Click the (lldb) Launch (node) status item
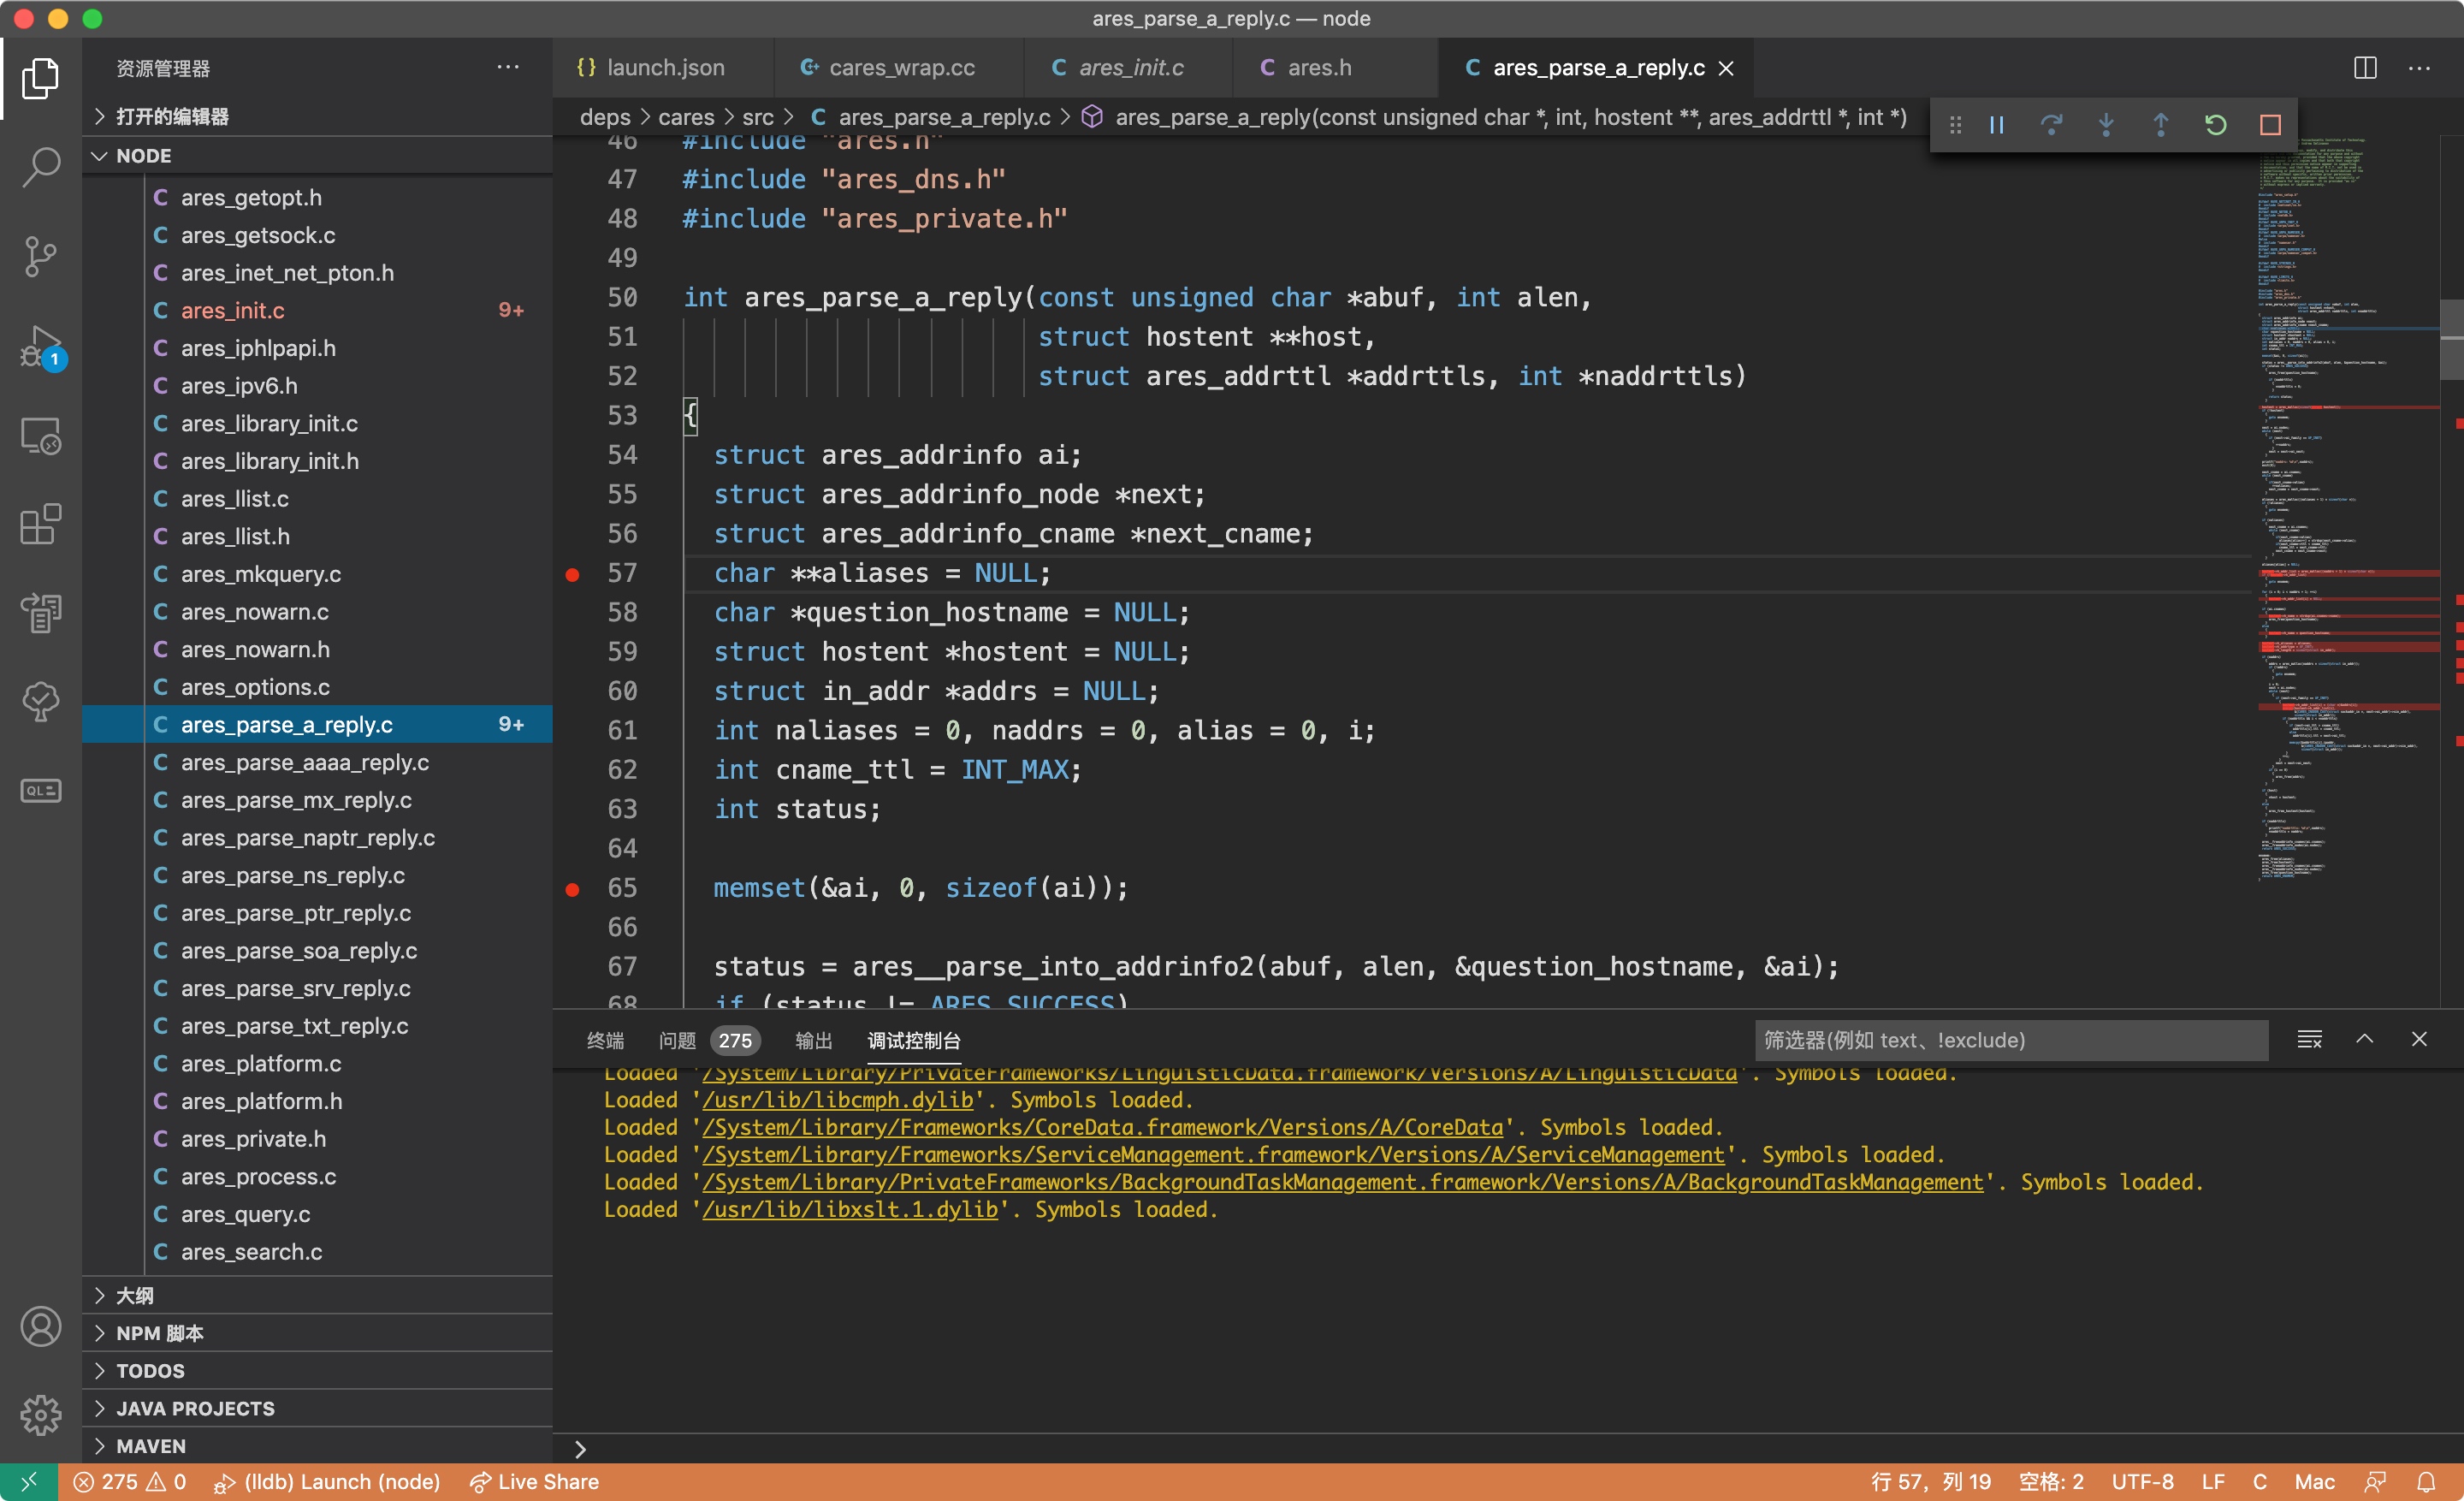Viewport: 2464px width, 1501px height. point(327,1481)
